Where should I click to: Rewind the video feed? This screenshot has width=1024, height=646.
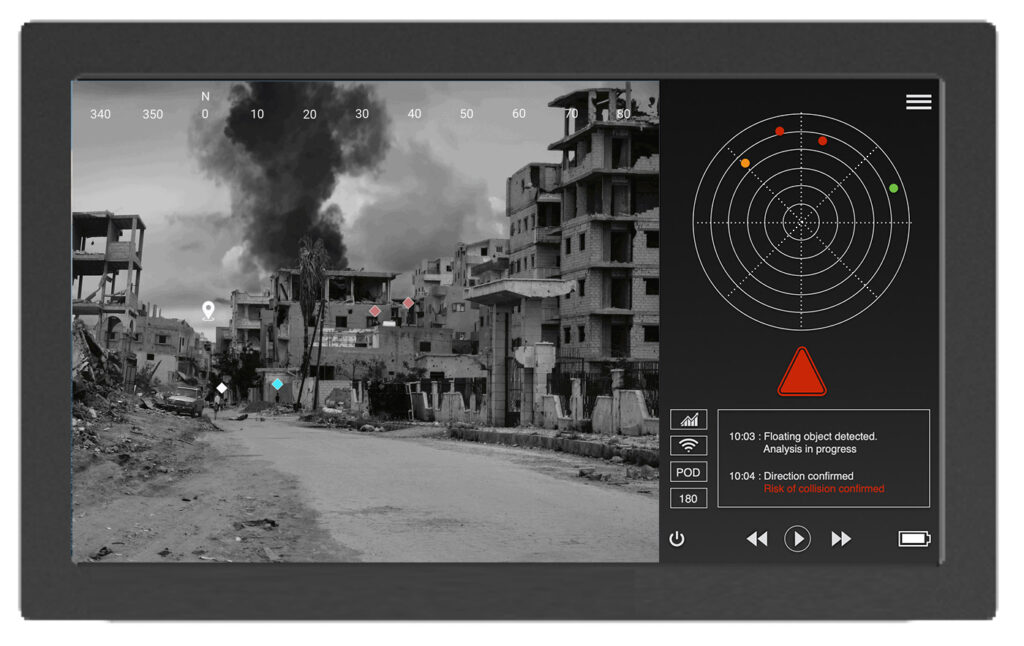[757, 539]
